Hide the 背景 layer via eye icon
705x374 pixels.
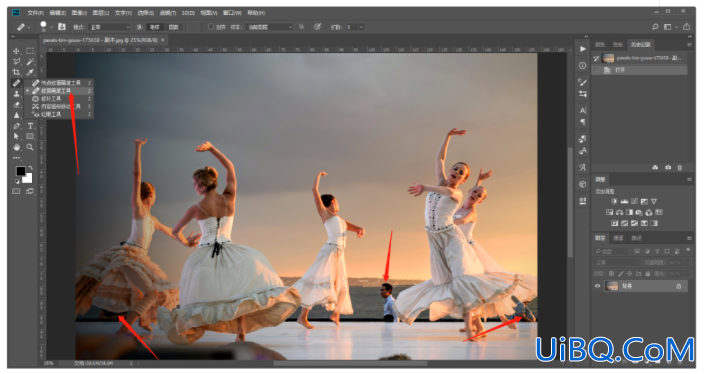(x=598, y=286)
